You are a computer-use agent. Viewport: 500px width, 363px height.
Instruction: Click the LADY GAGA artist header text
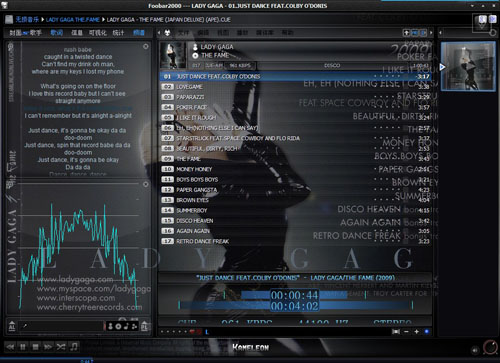217,47
